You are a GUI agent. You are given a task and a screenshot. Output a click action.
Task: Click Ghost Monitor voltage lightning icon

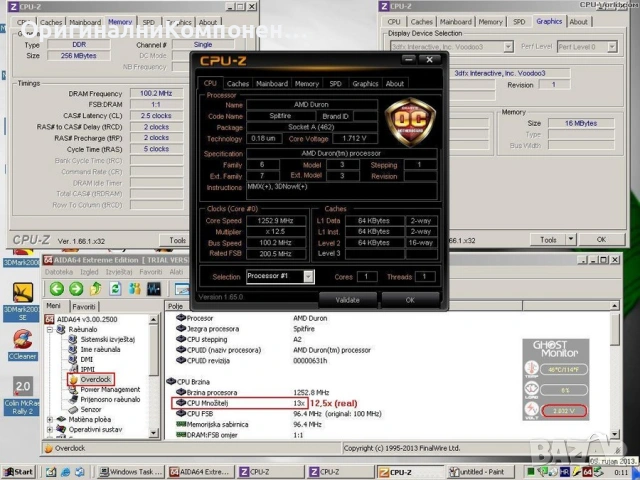[531, 410]
